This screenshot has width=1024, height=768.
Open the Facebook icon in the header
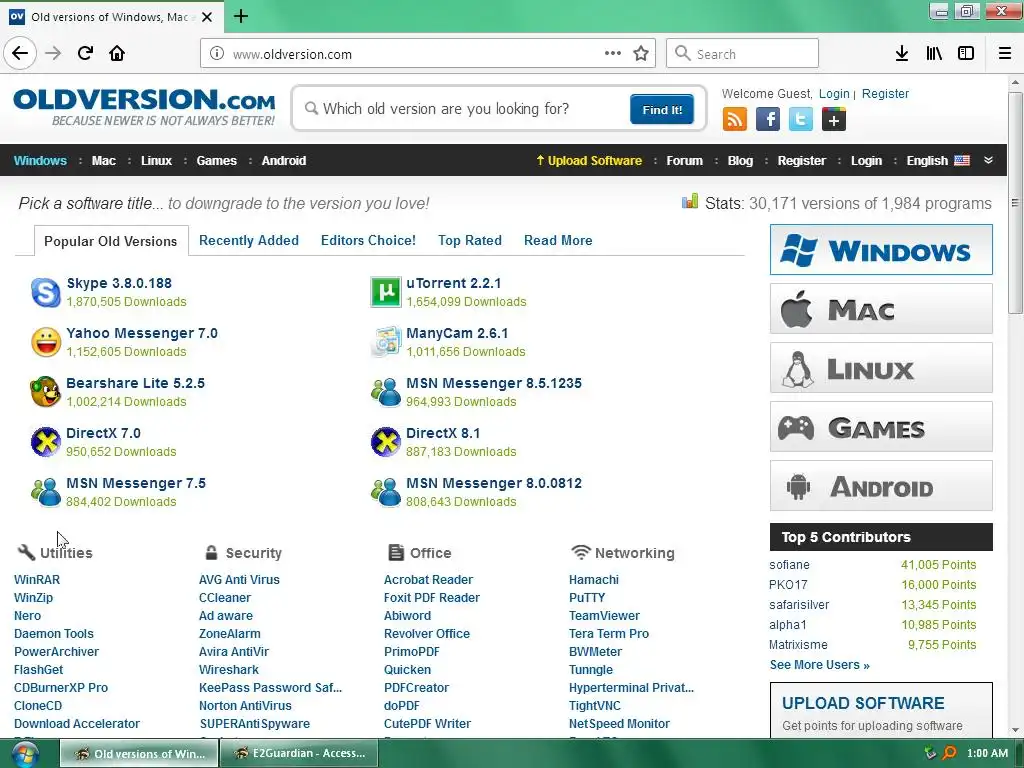point(768,120)
